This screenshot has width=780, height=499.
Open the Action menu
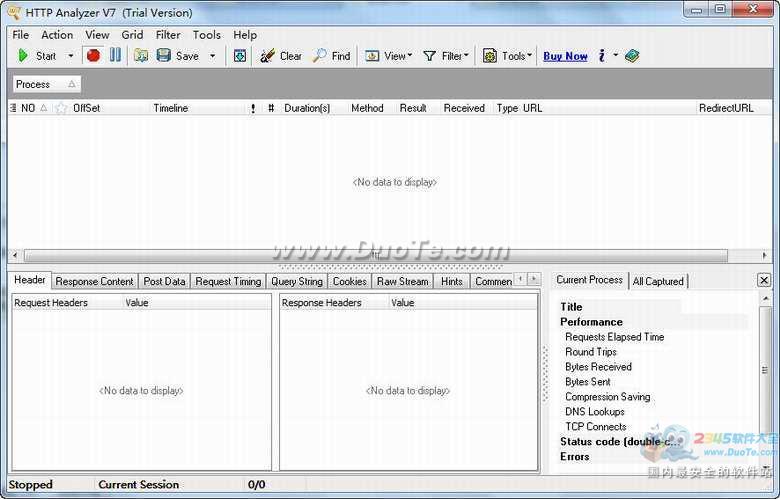57,35
